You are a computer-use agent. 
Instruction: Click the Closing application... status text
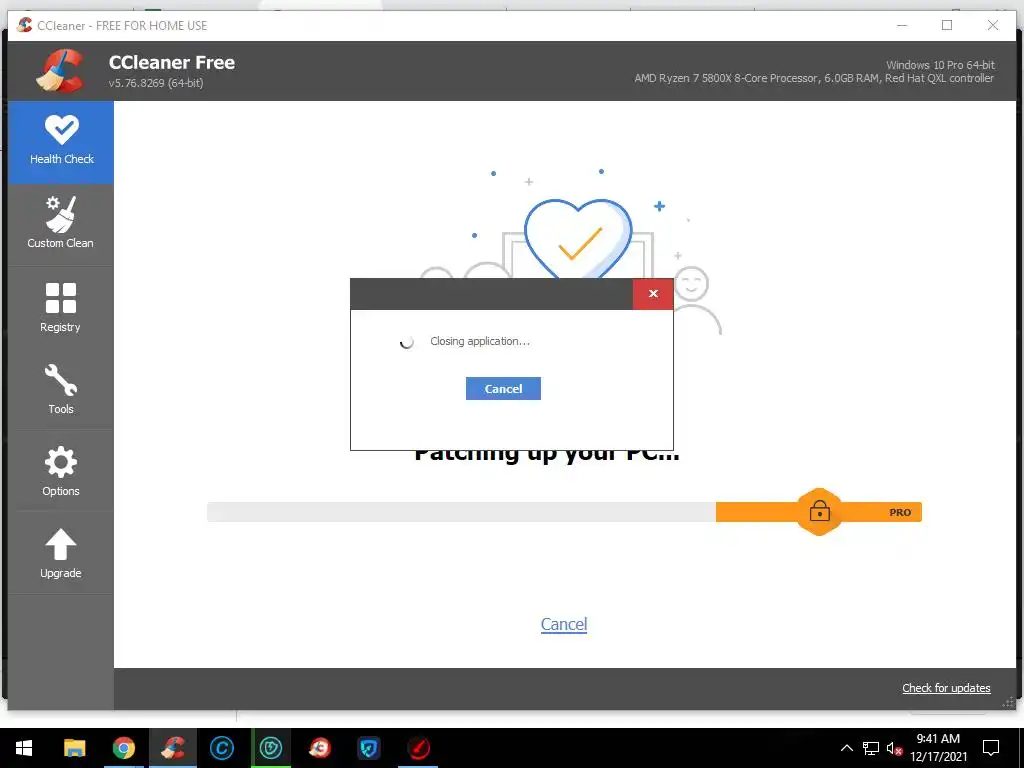480,341
